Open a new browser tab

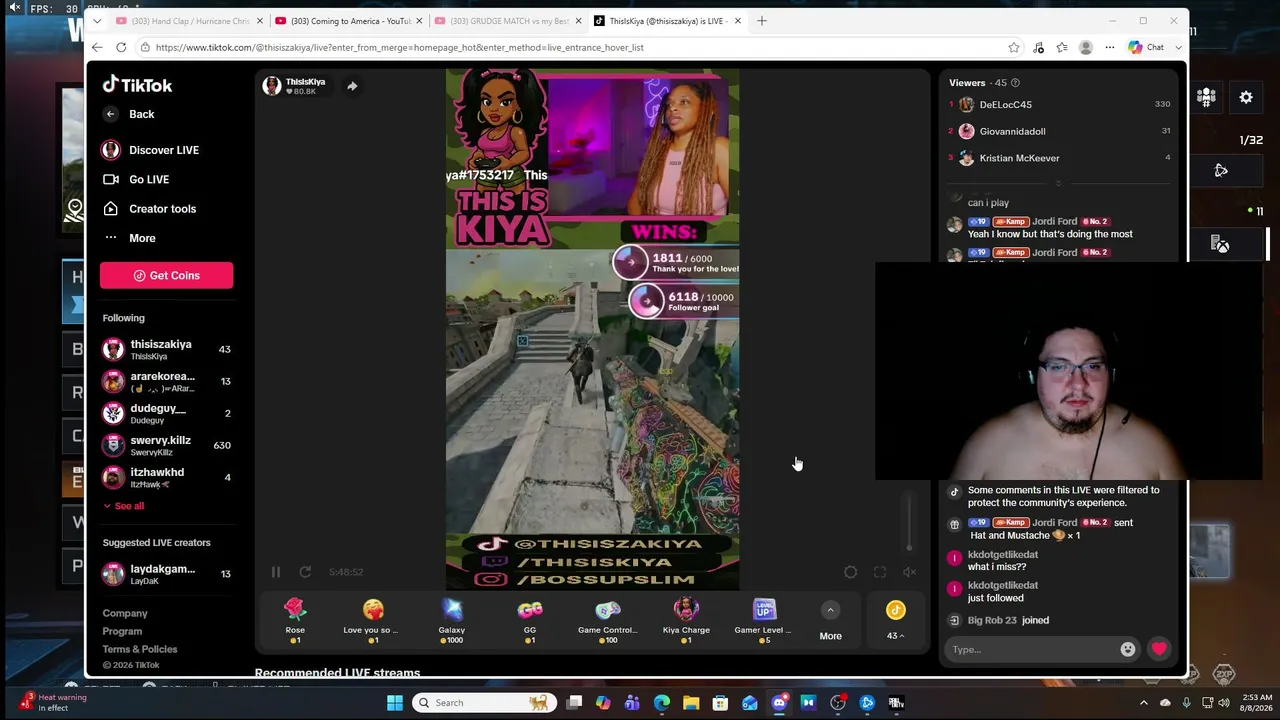click(x=762, y=21)
